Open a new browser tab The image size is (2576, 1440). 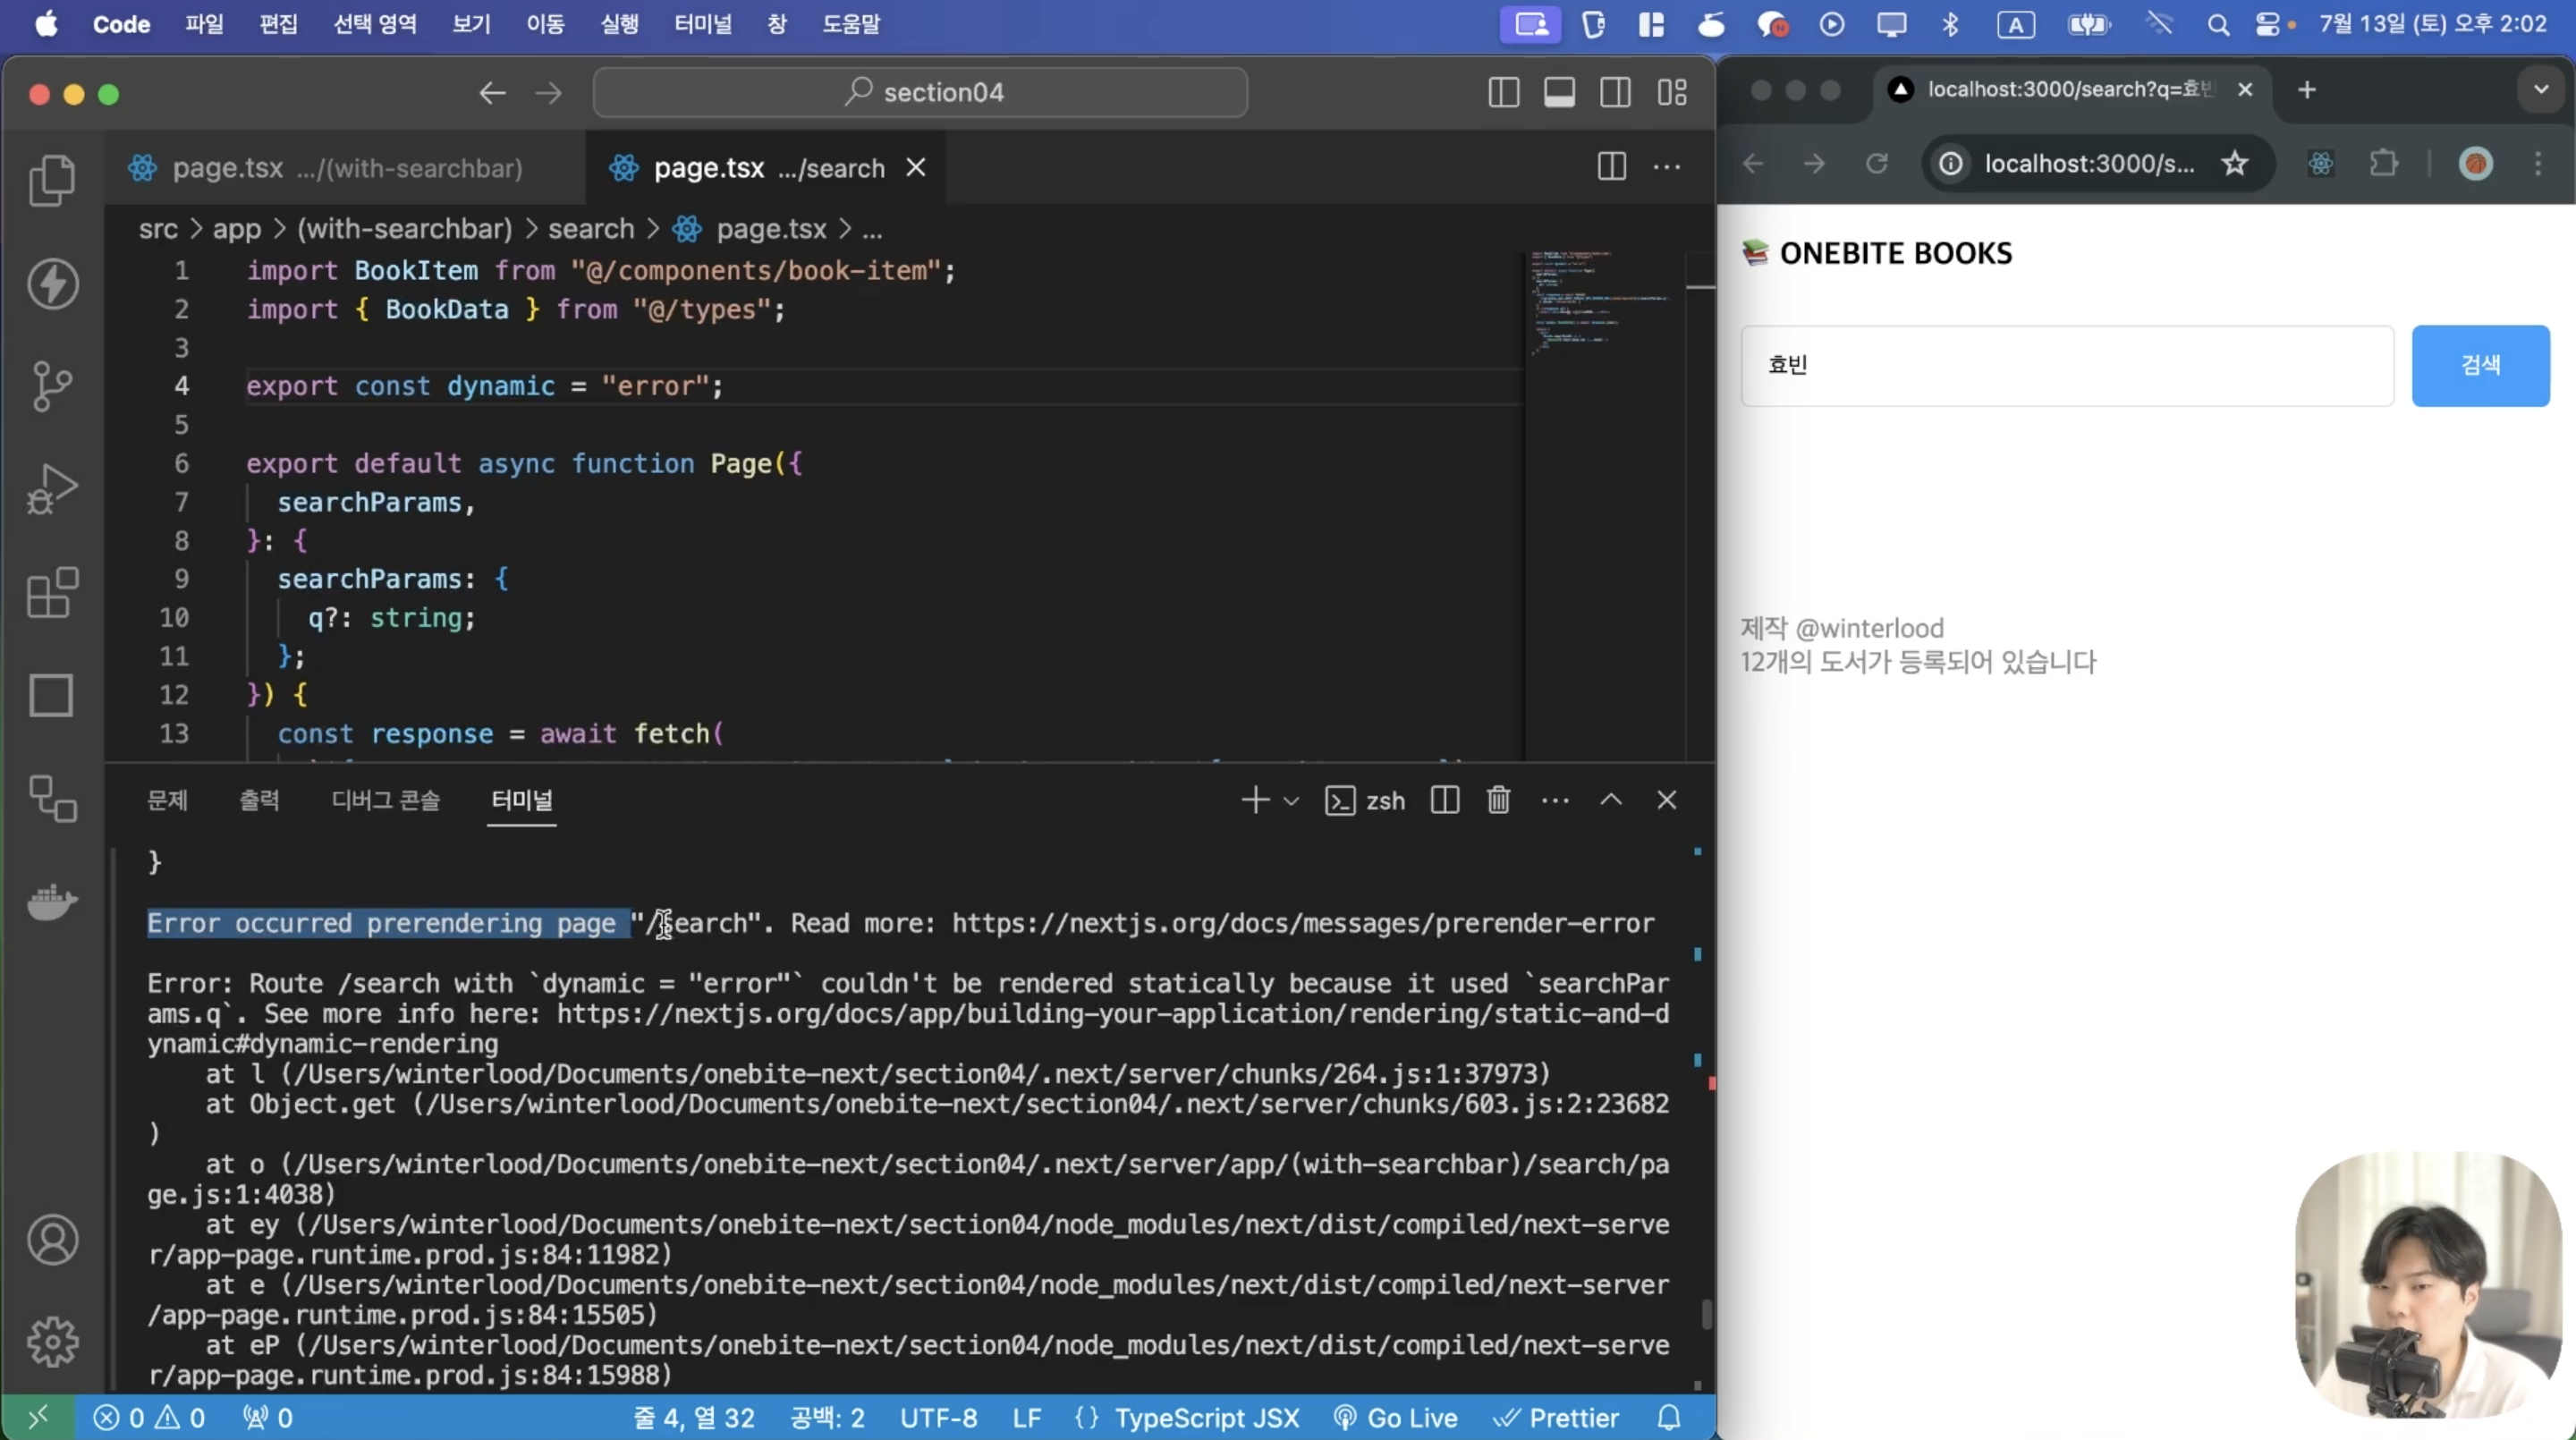[x=2306, y=90]
